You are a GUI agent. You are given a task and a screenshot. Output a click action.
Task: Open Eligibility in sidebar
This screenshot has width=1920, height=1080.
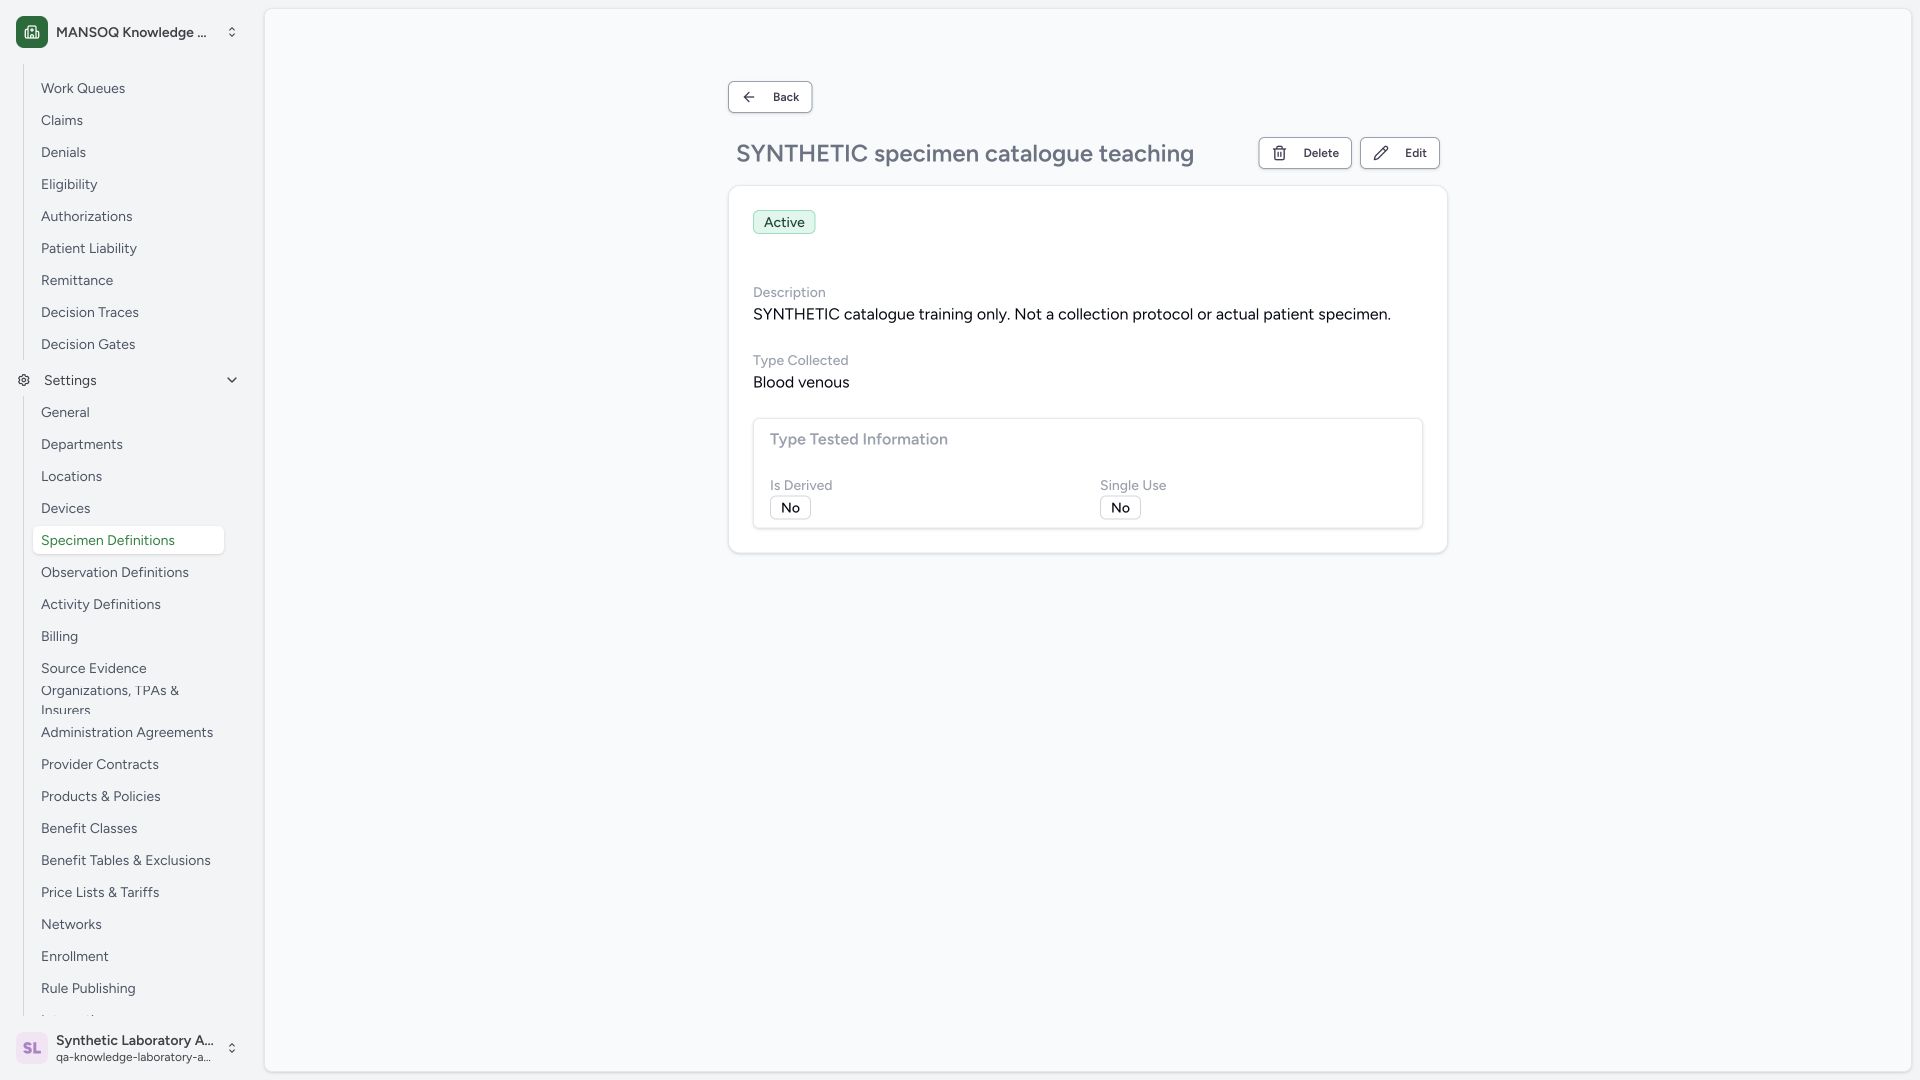(x=128, y=184)
